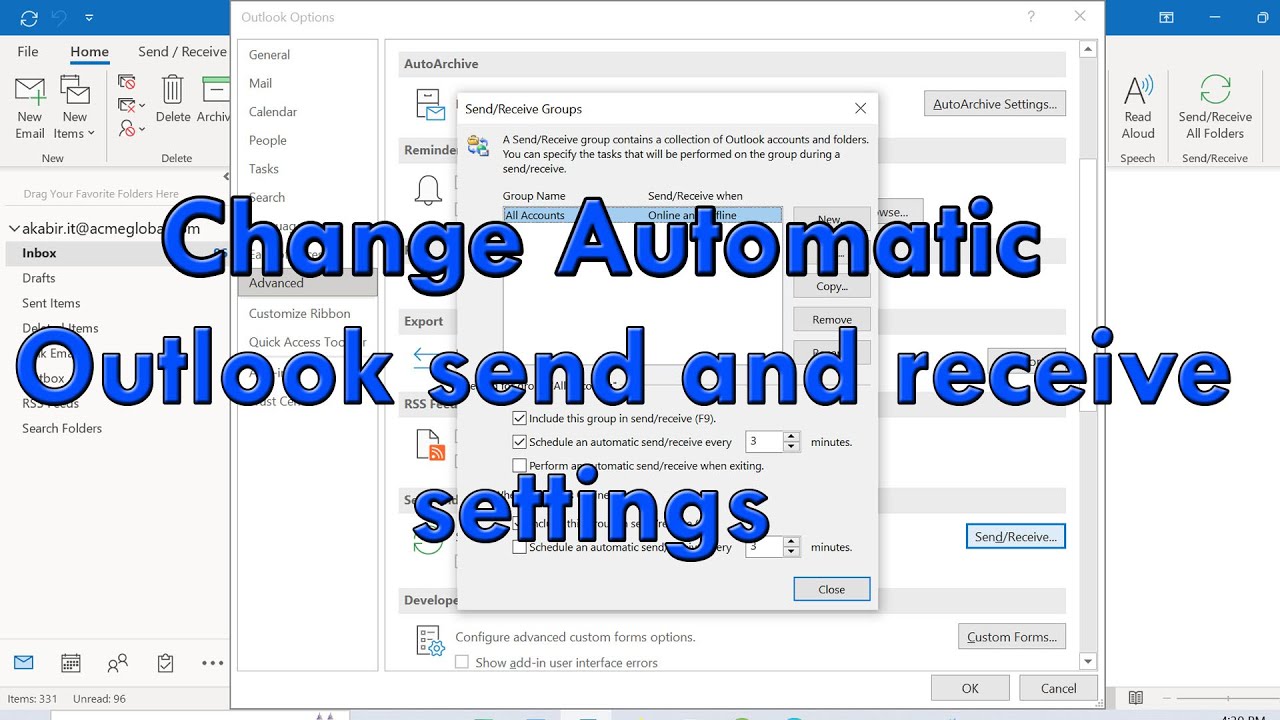Select Advanced category in Outlook Options
This screenshot has height=720, width=1280.
(308, 283)
